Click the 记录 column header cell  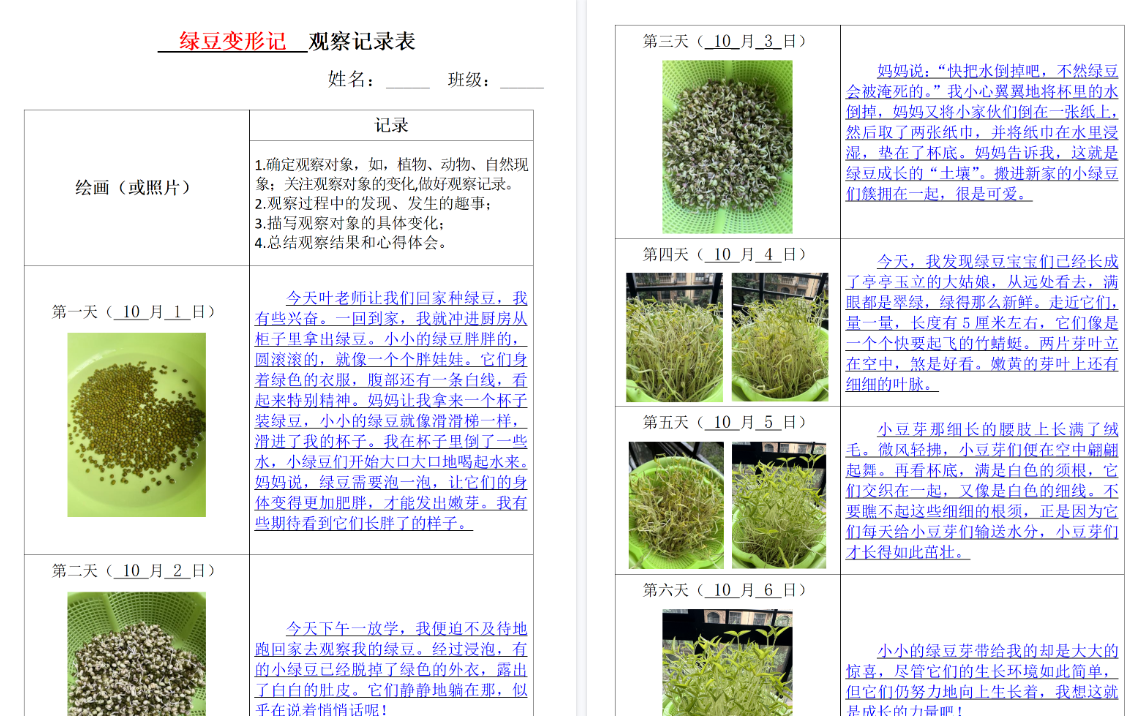(x=390, y=125)
